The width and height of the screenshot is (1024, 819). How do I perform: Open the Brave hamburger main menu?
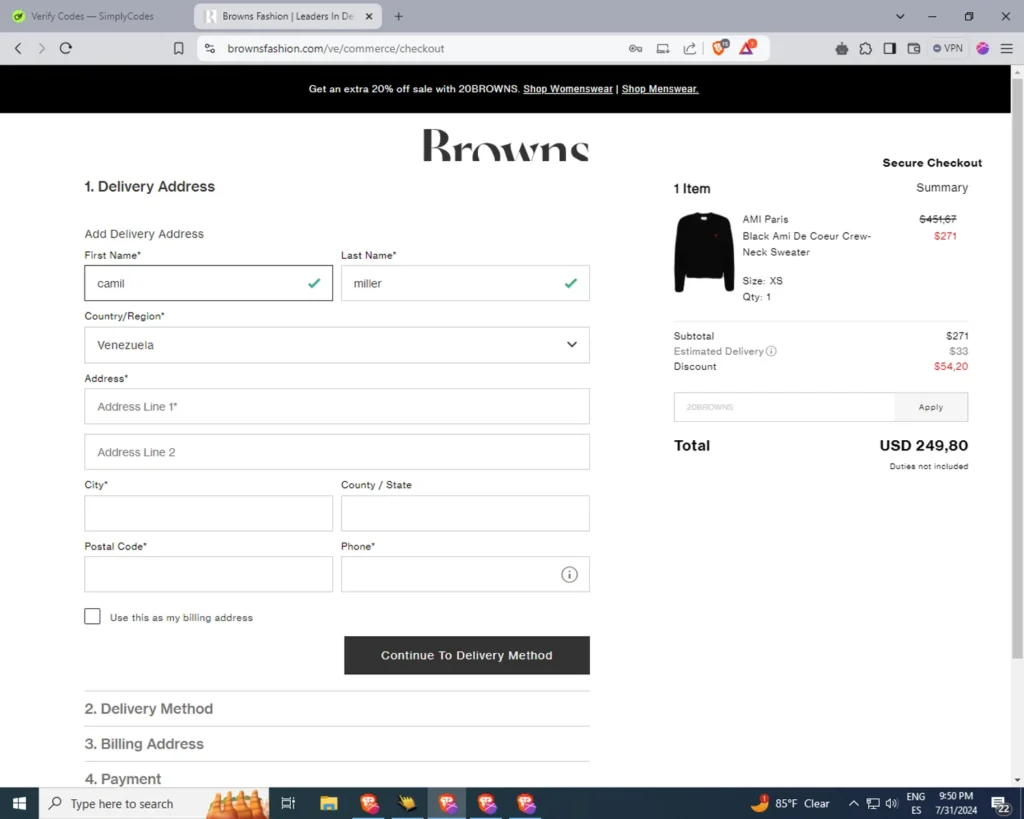point(1006,48)
